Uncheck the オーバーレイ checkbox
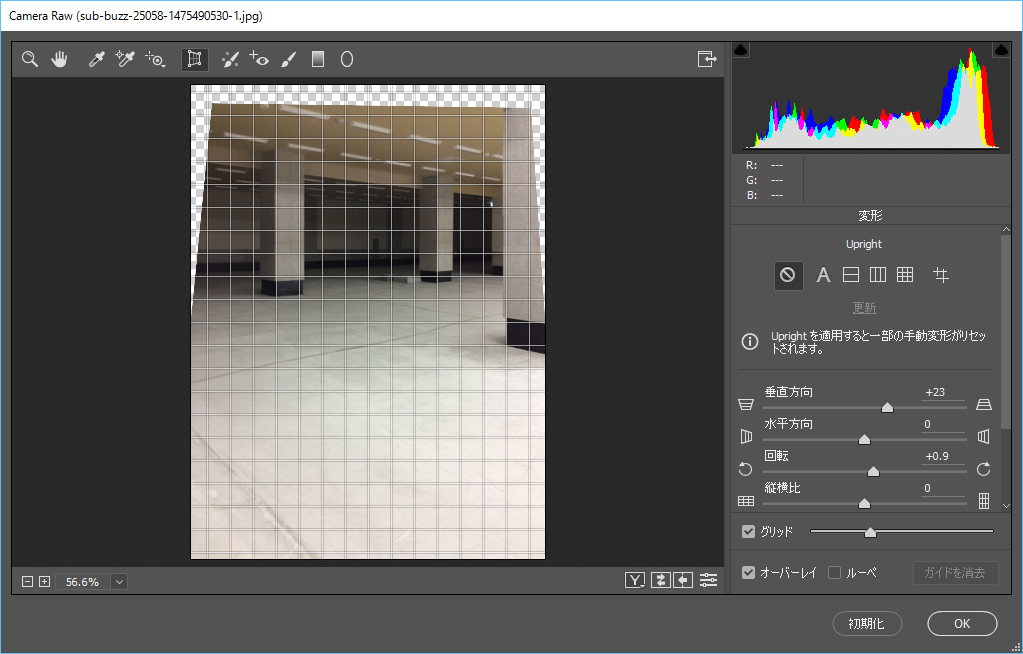Image resolution: width=1023 pixels, height=654 pixels. [748, 572]
